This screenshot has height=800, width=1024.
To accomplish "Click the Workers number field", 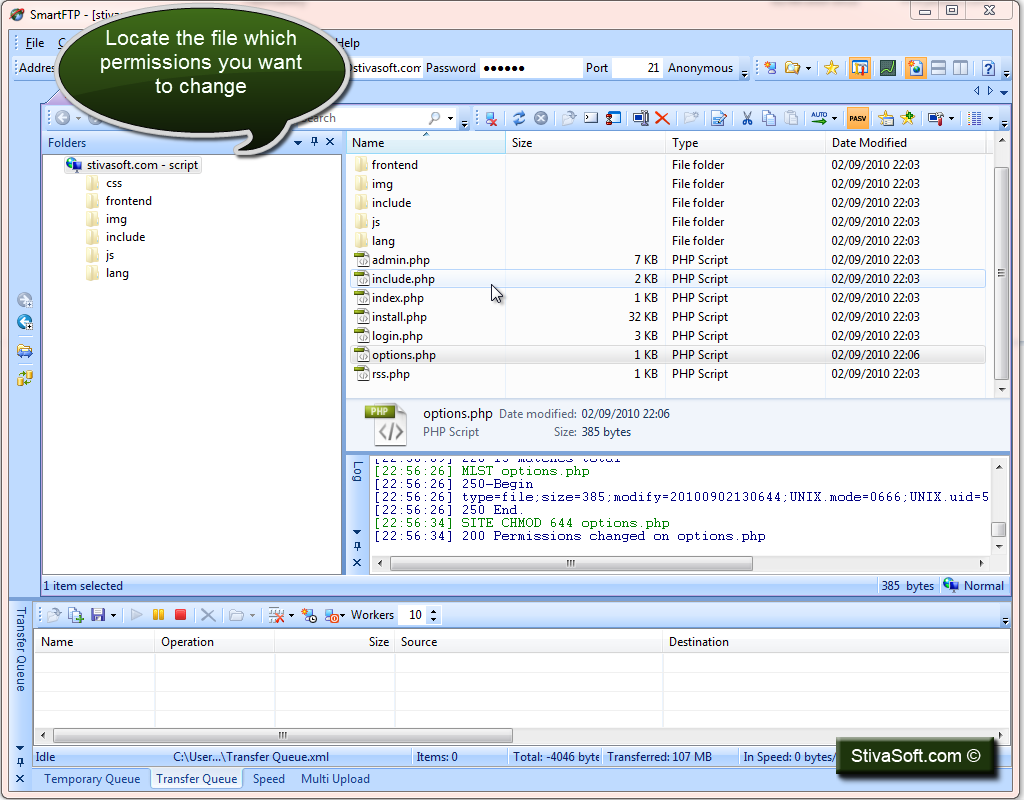I will pyautogui.click(x=415, y=615).
